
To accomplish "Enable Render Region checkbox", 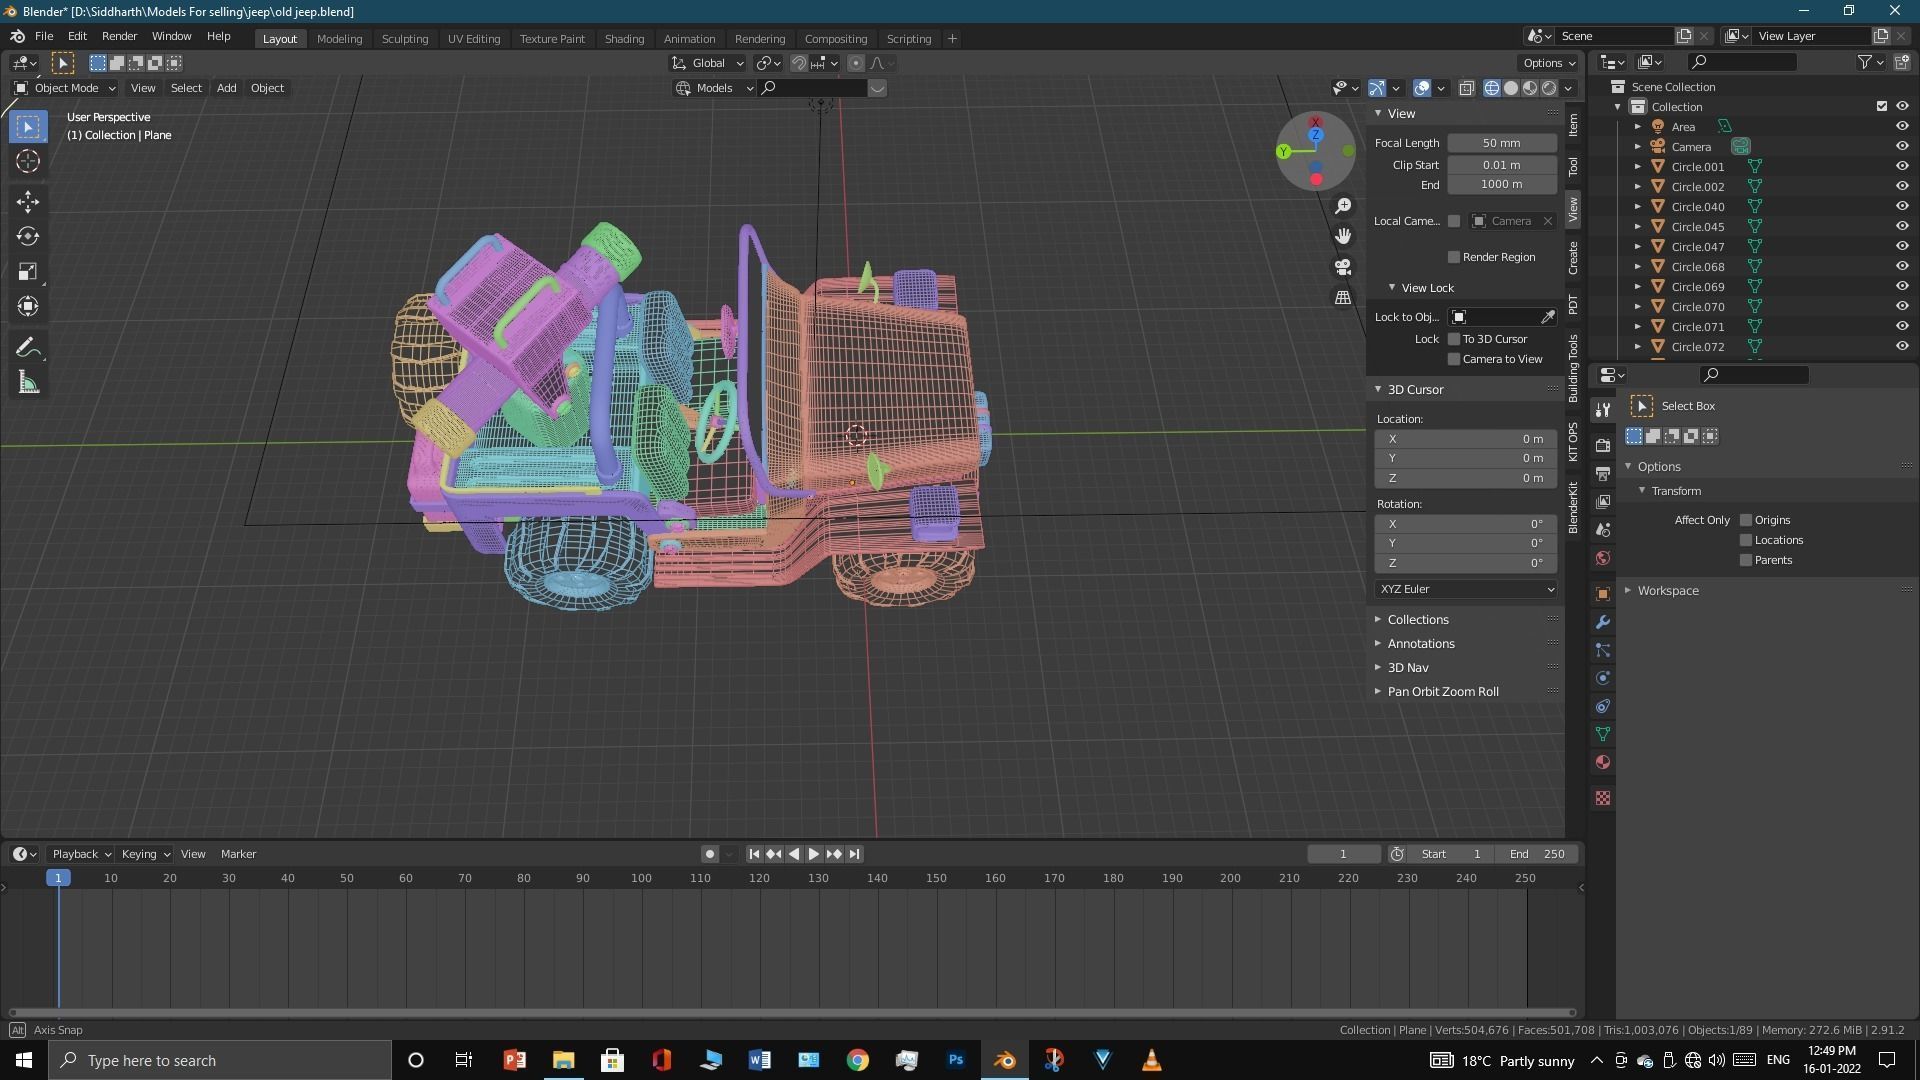I will click(1454, 257).
